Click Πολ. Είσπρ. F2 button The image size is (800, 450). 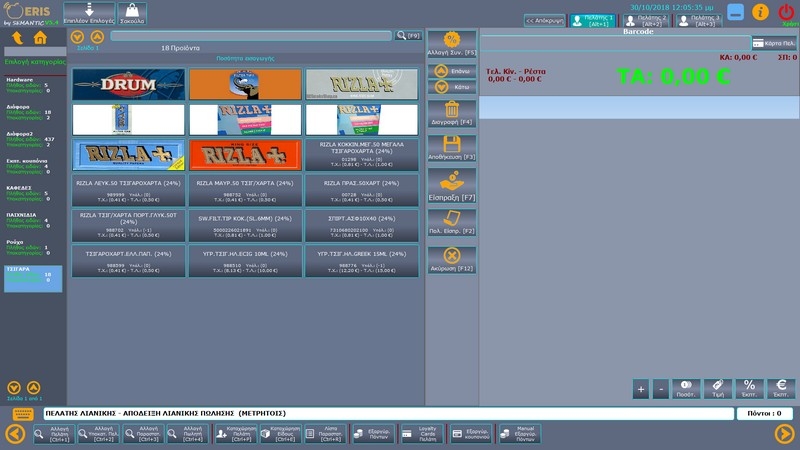click(452, 222)
